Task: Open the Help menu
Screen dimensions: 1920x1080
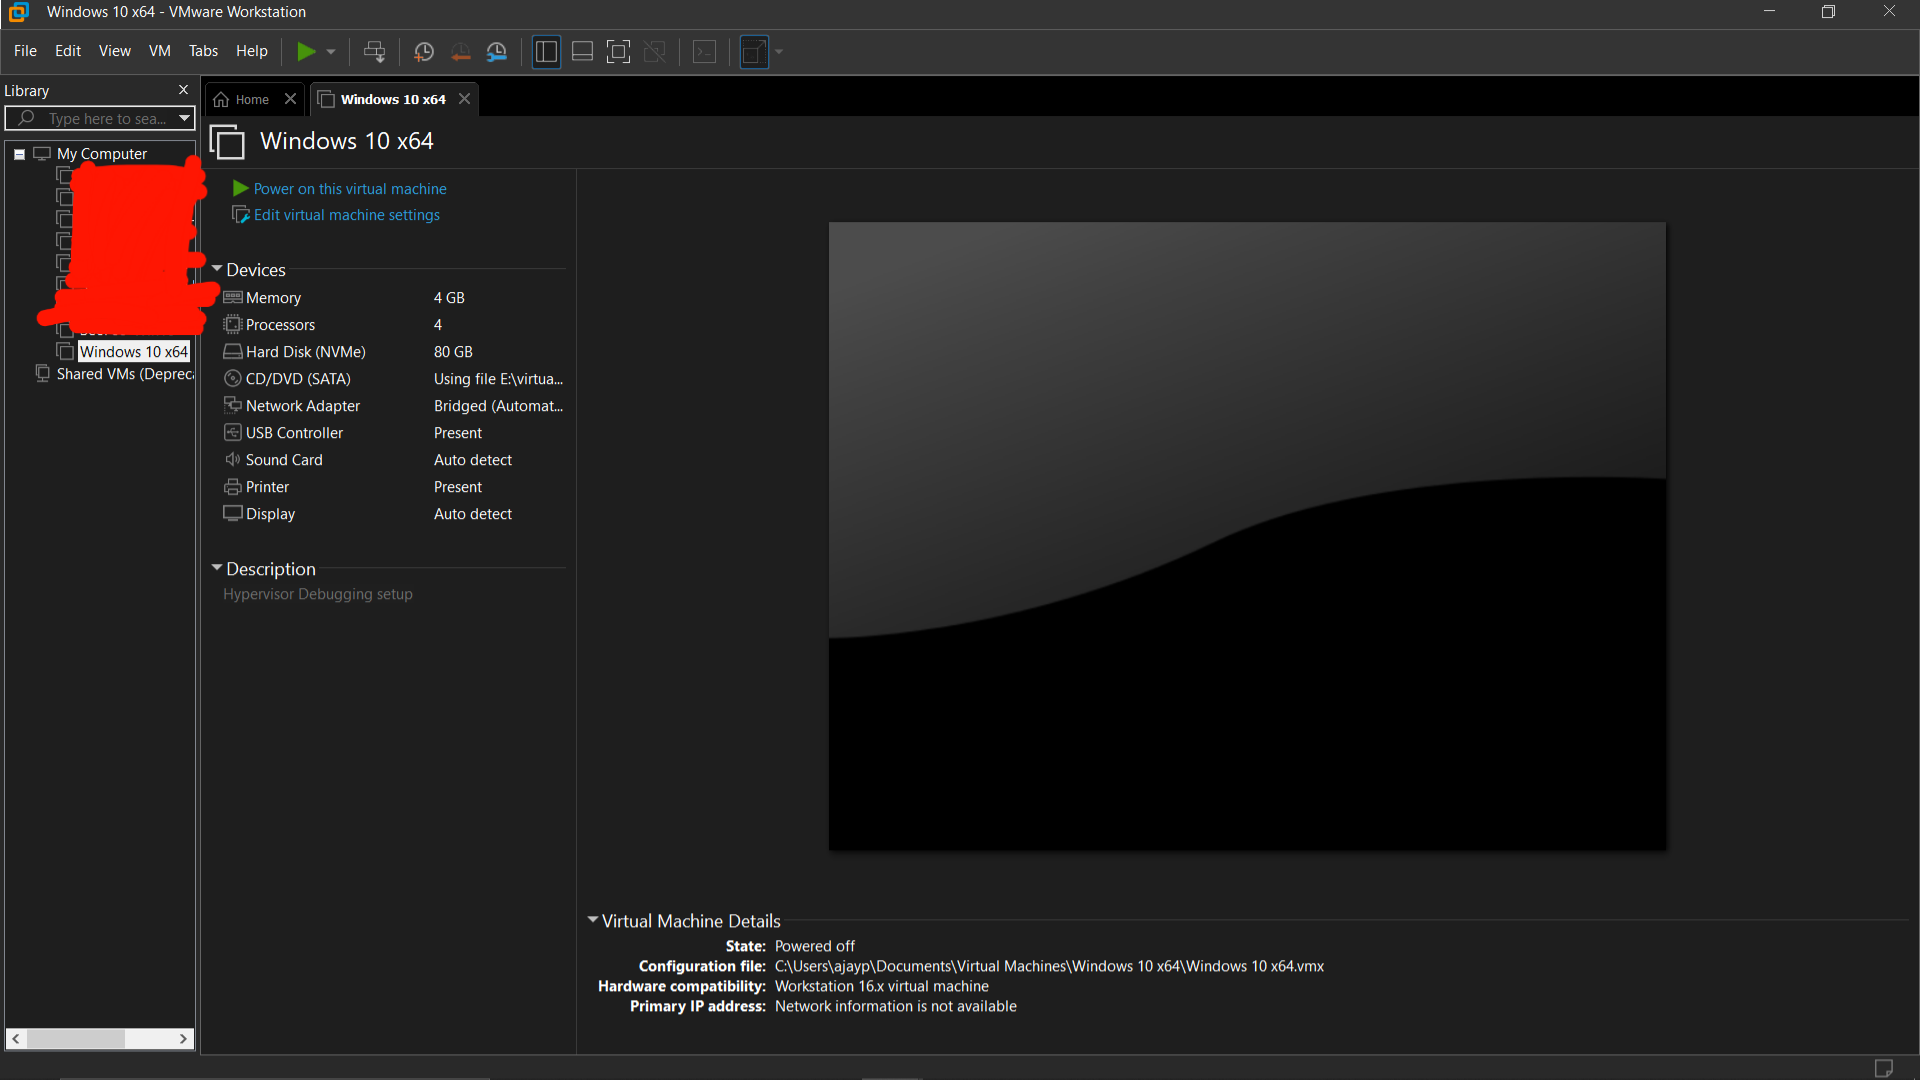Action: [252, 51]
